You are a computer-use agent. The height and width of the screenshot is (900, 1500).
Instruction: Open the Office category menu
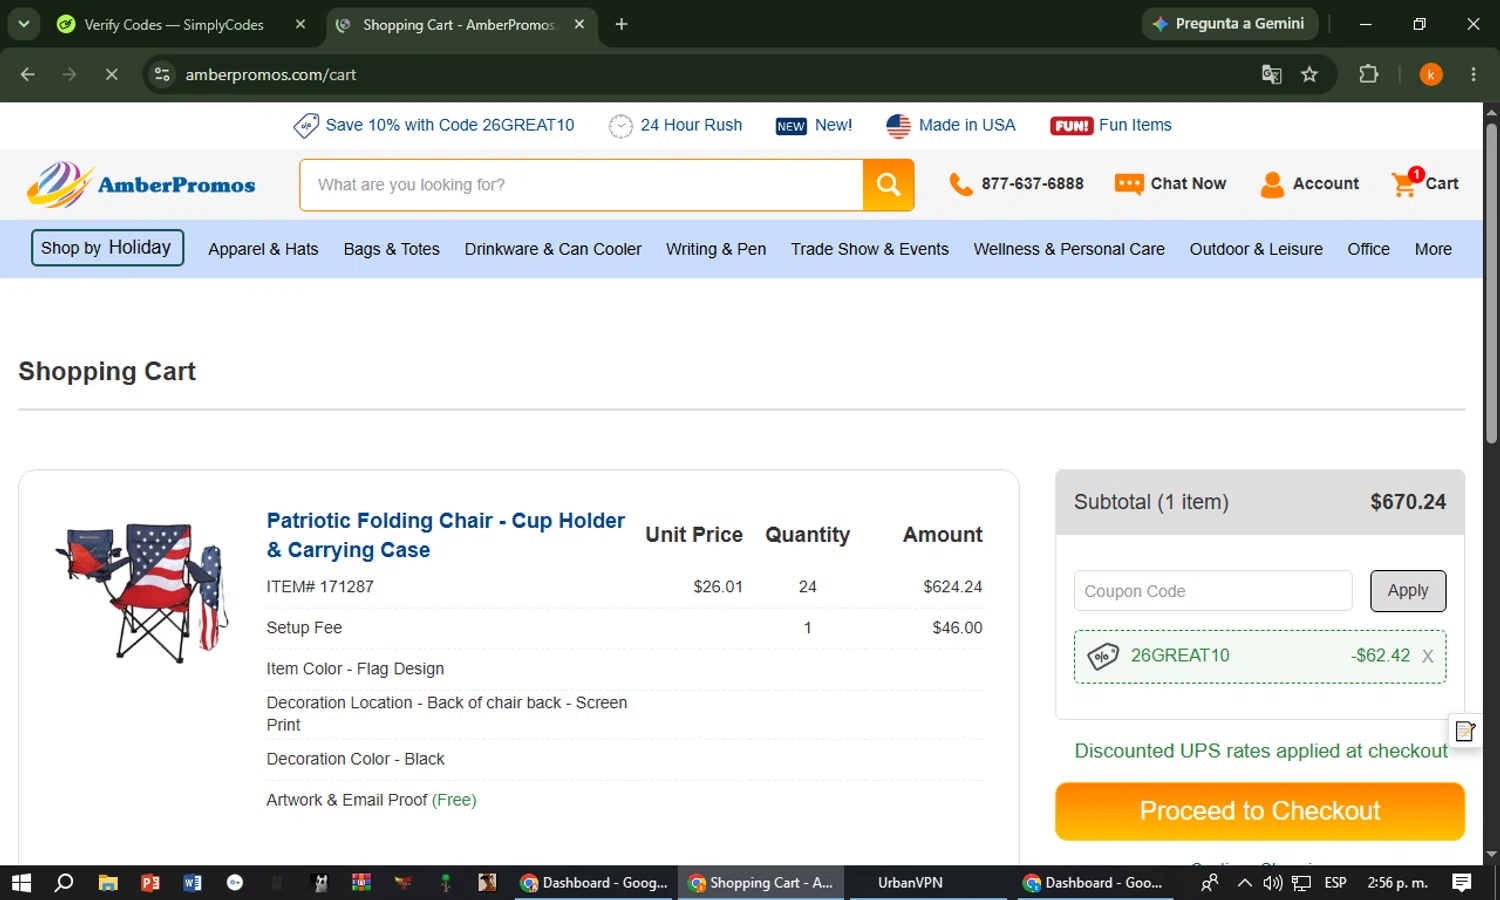(x=1368, y=249)
